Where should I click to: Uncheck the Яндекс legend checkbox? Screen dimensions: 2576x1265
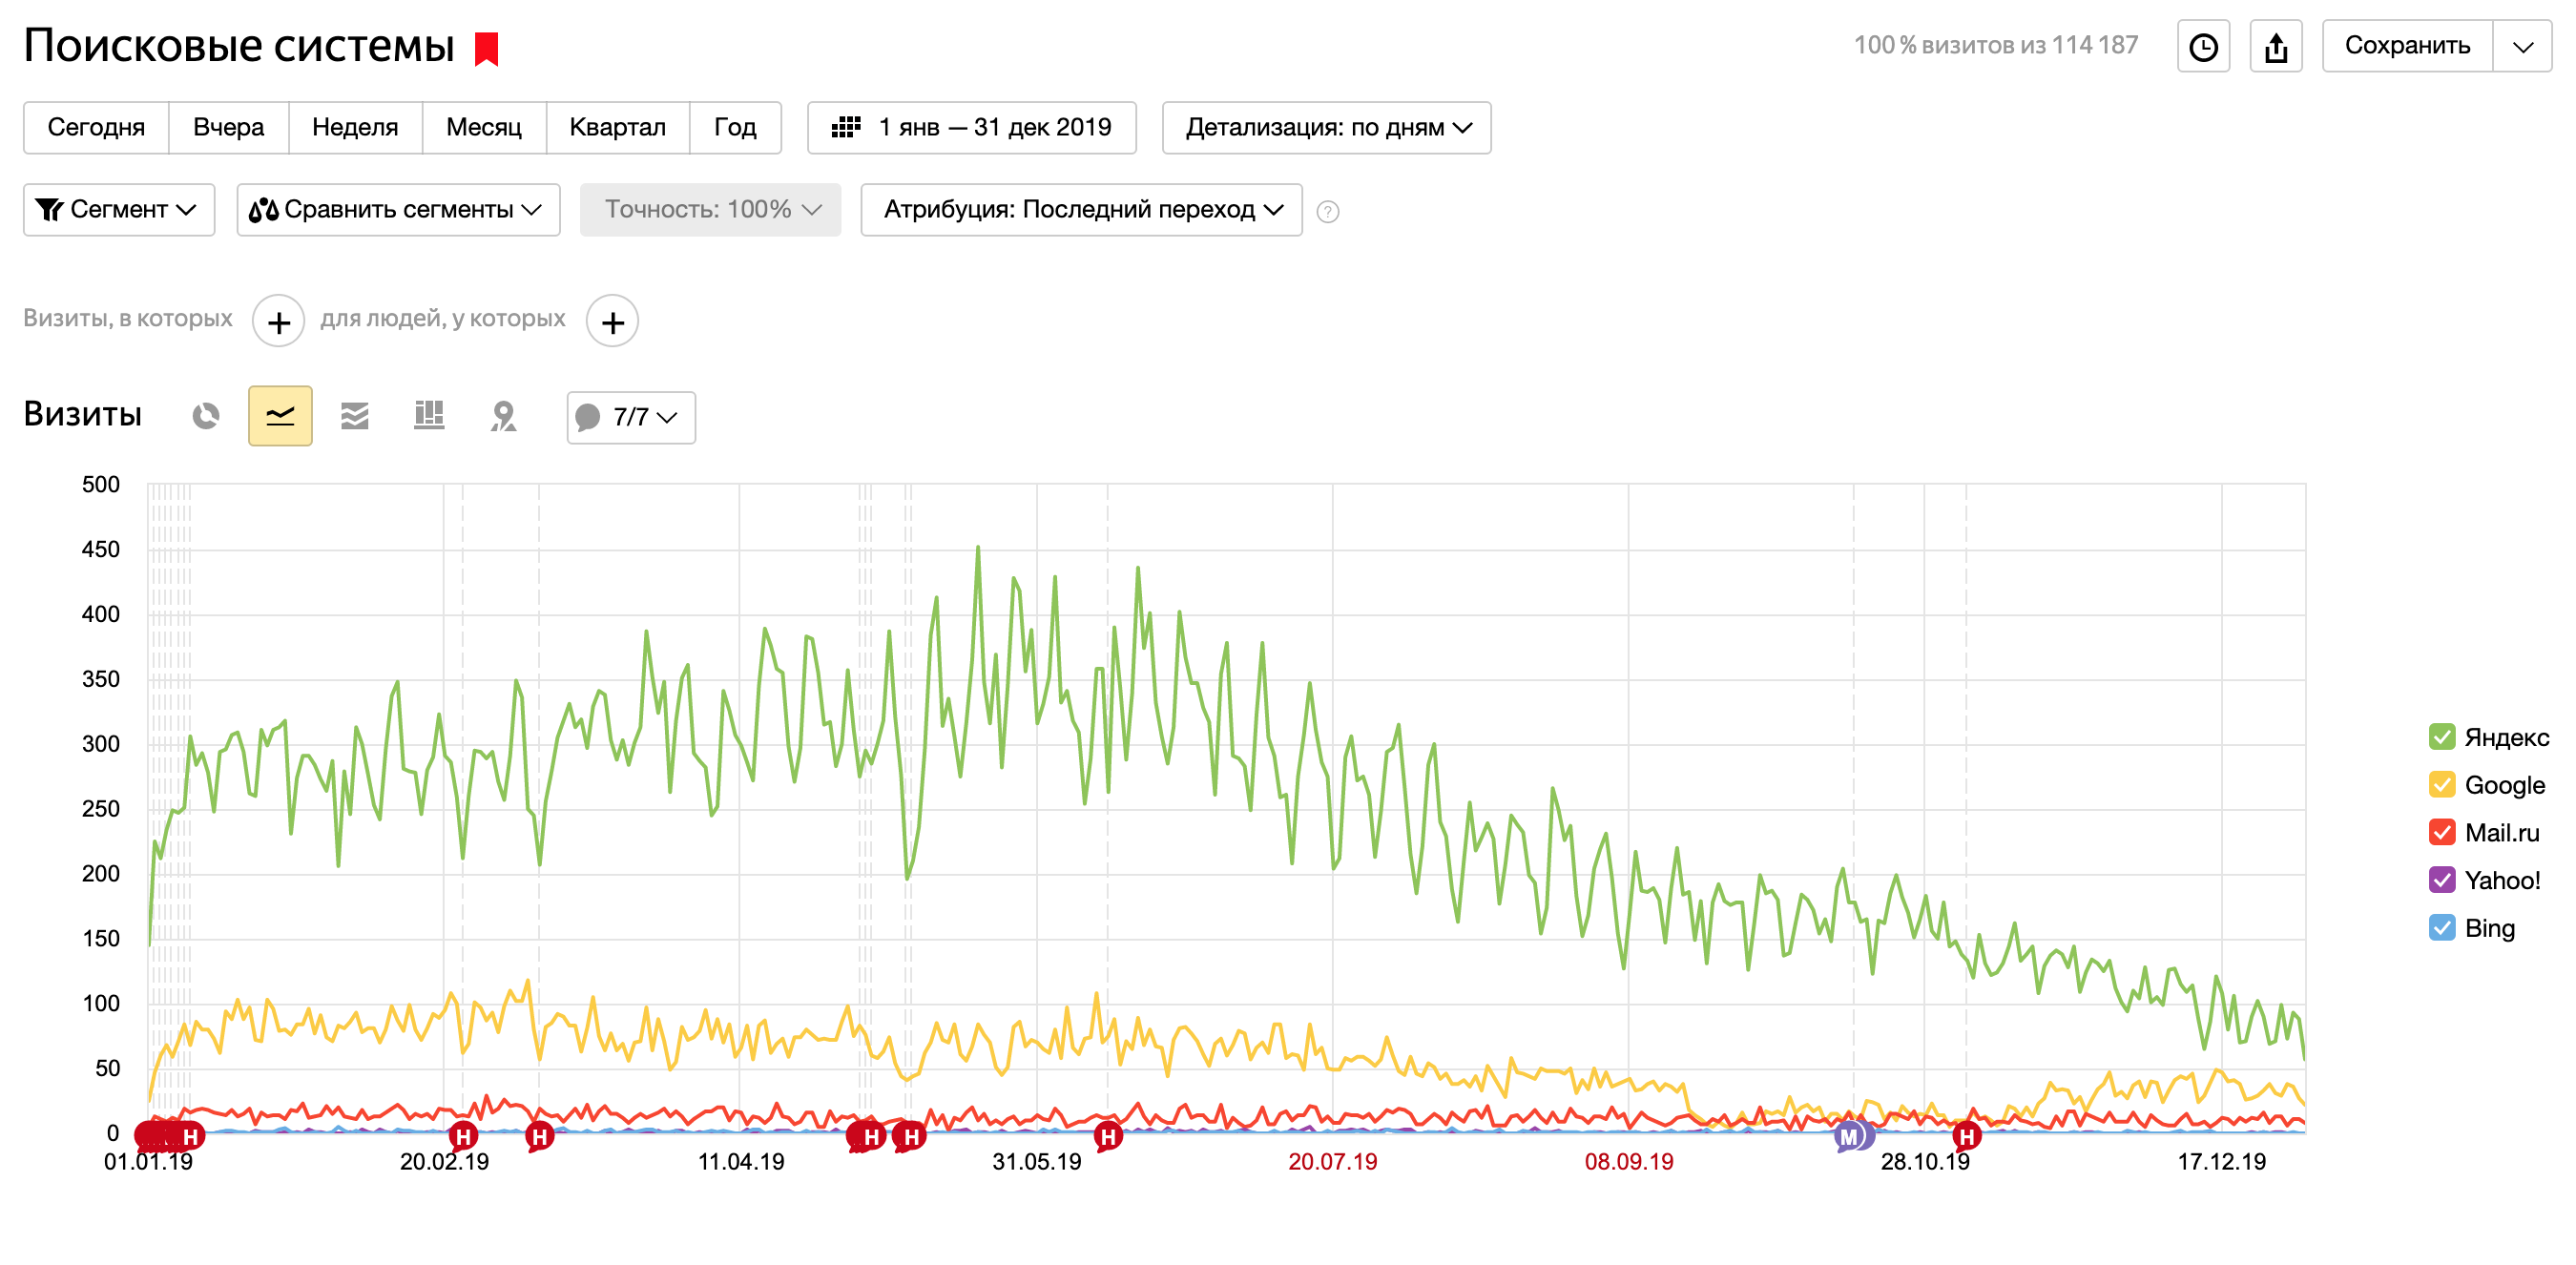[x=2441, y=737]
